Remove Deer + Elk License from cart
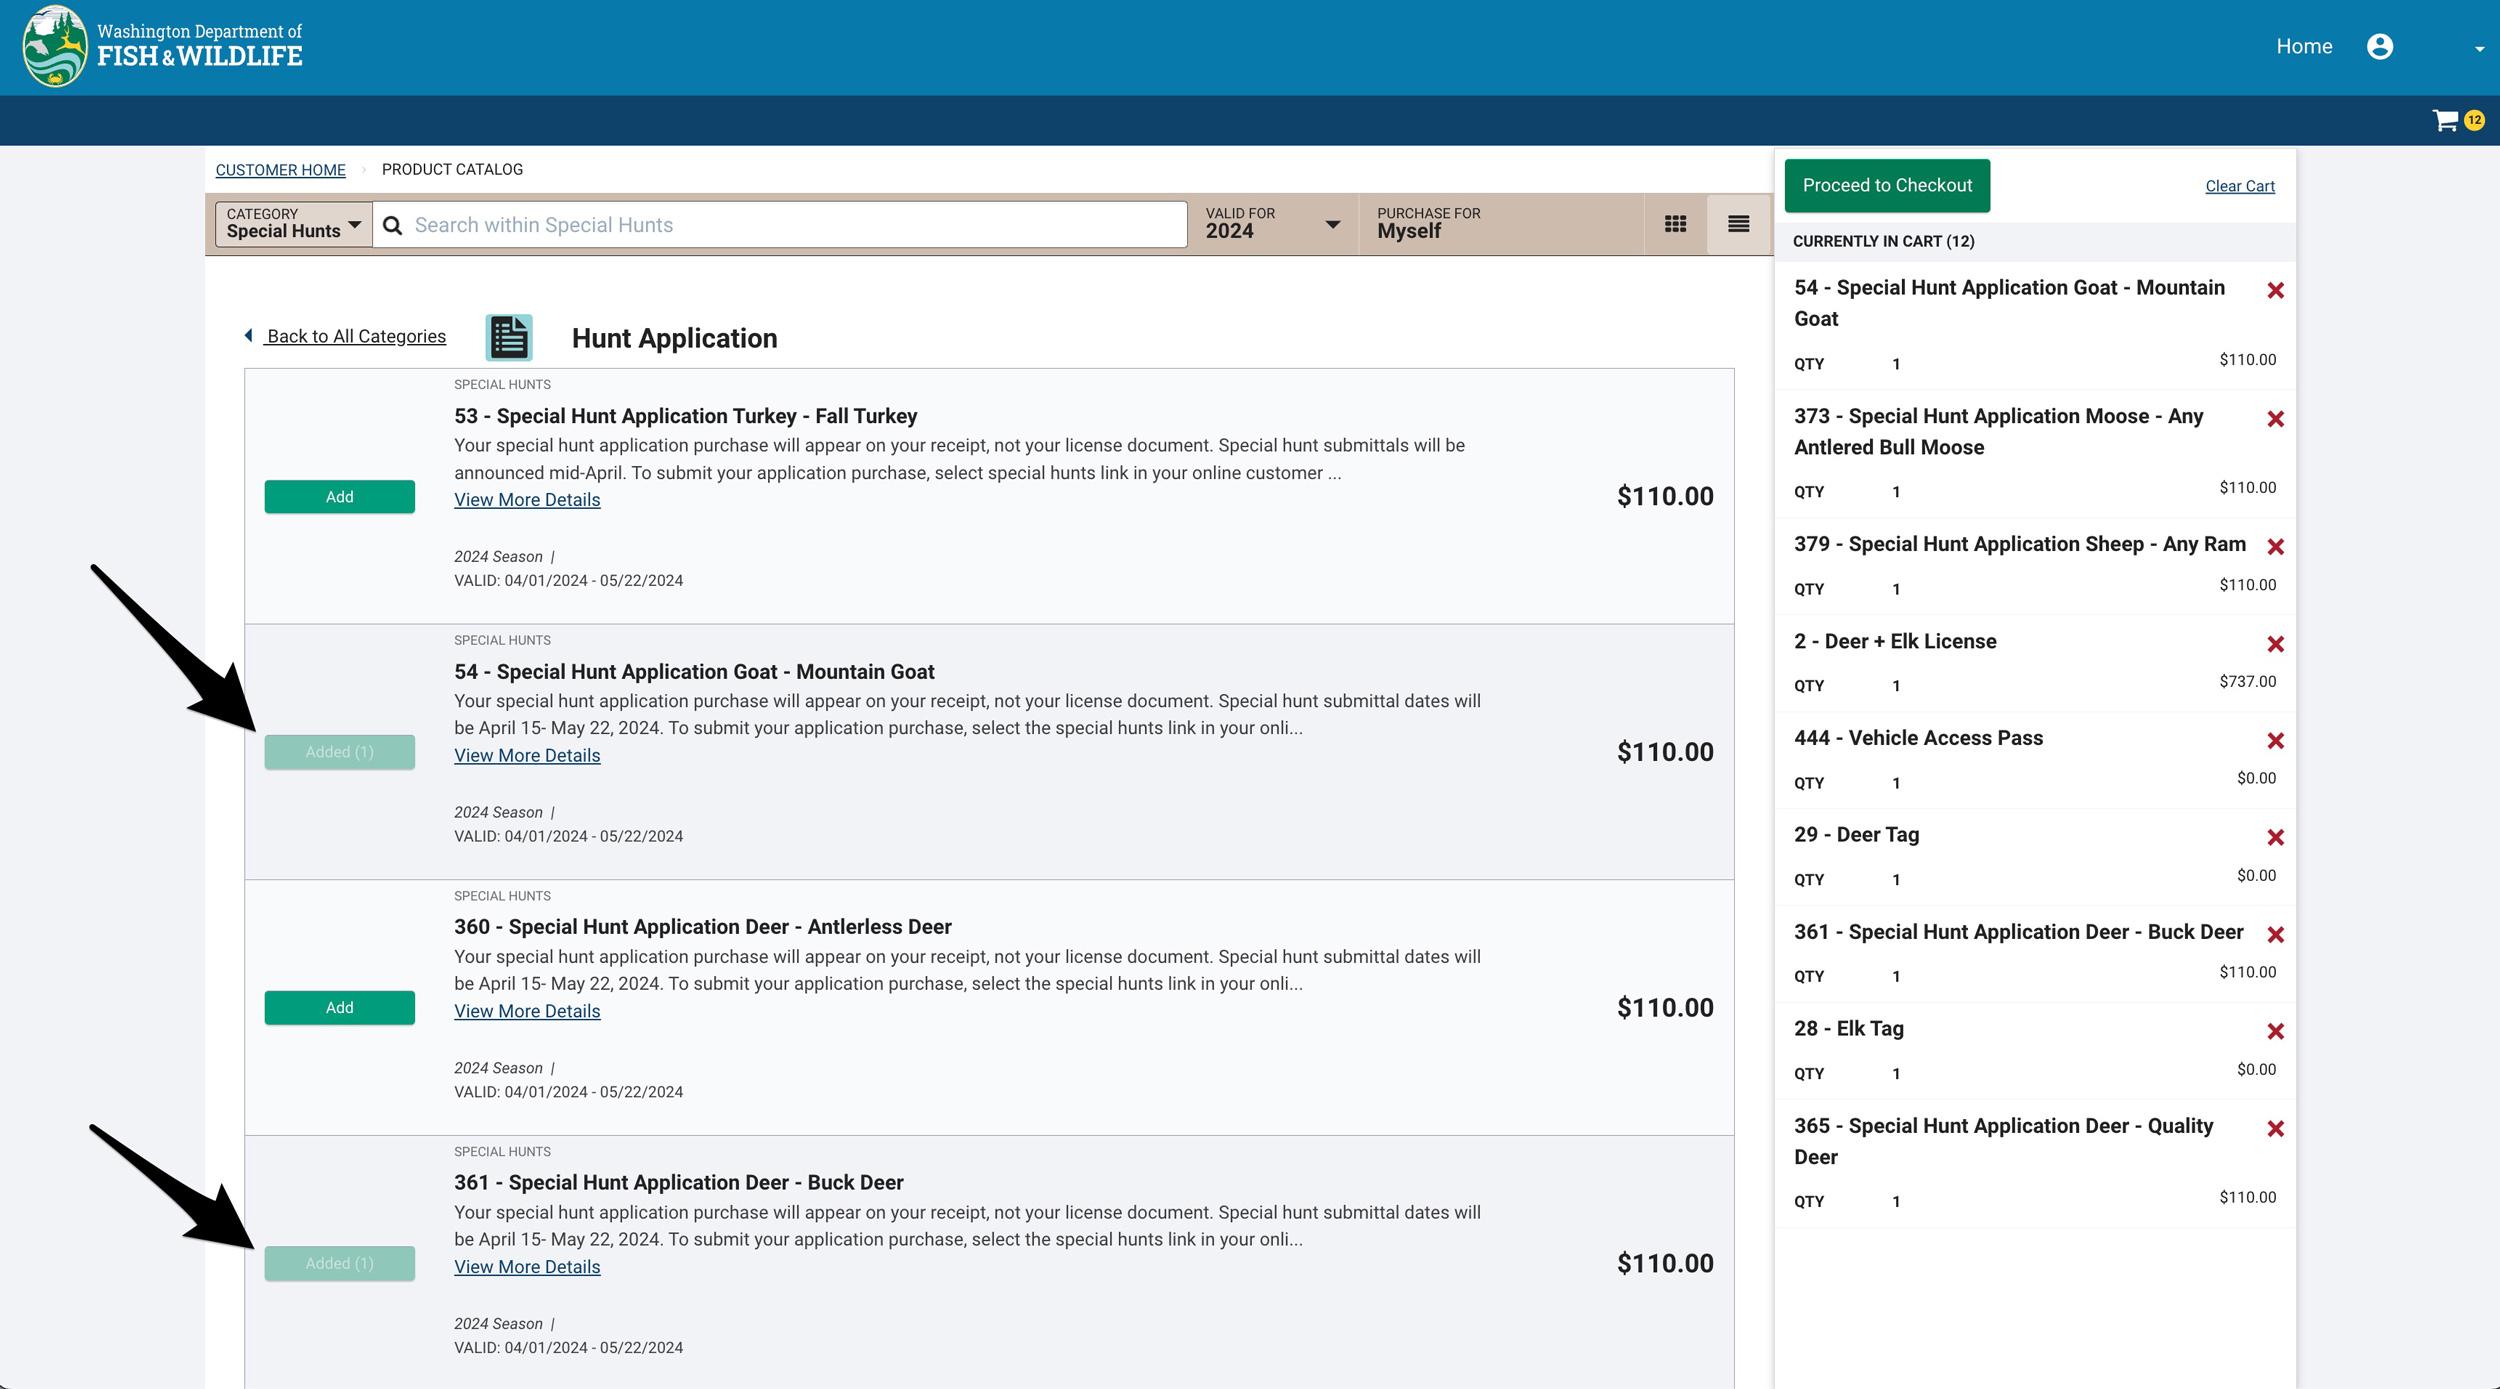 pyautogui.click(x=2275, y=645)
